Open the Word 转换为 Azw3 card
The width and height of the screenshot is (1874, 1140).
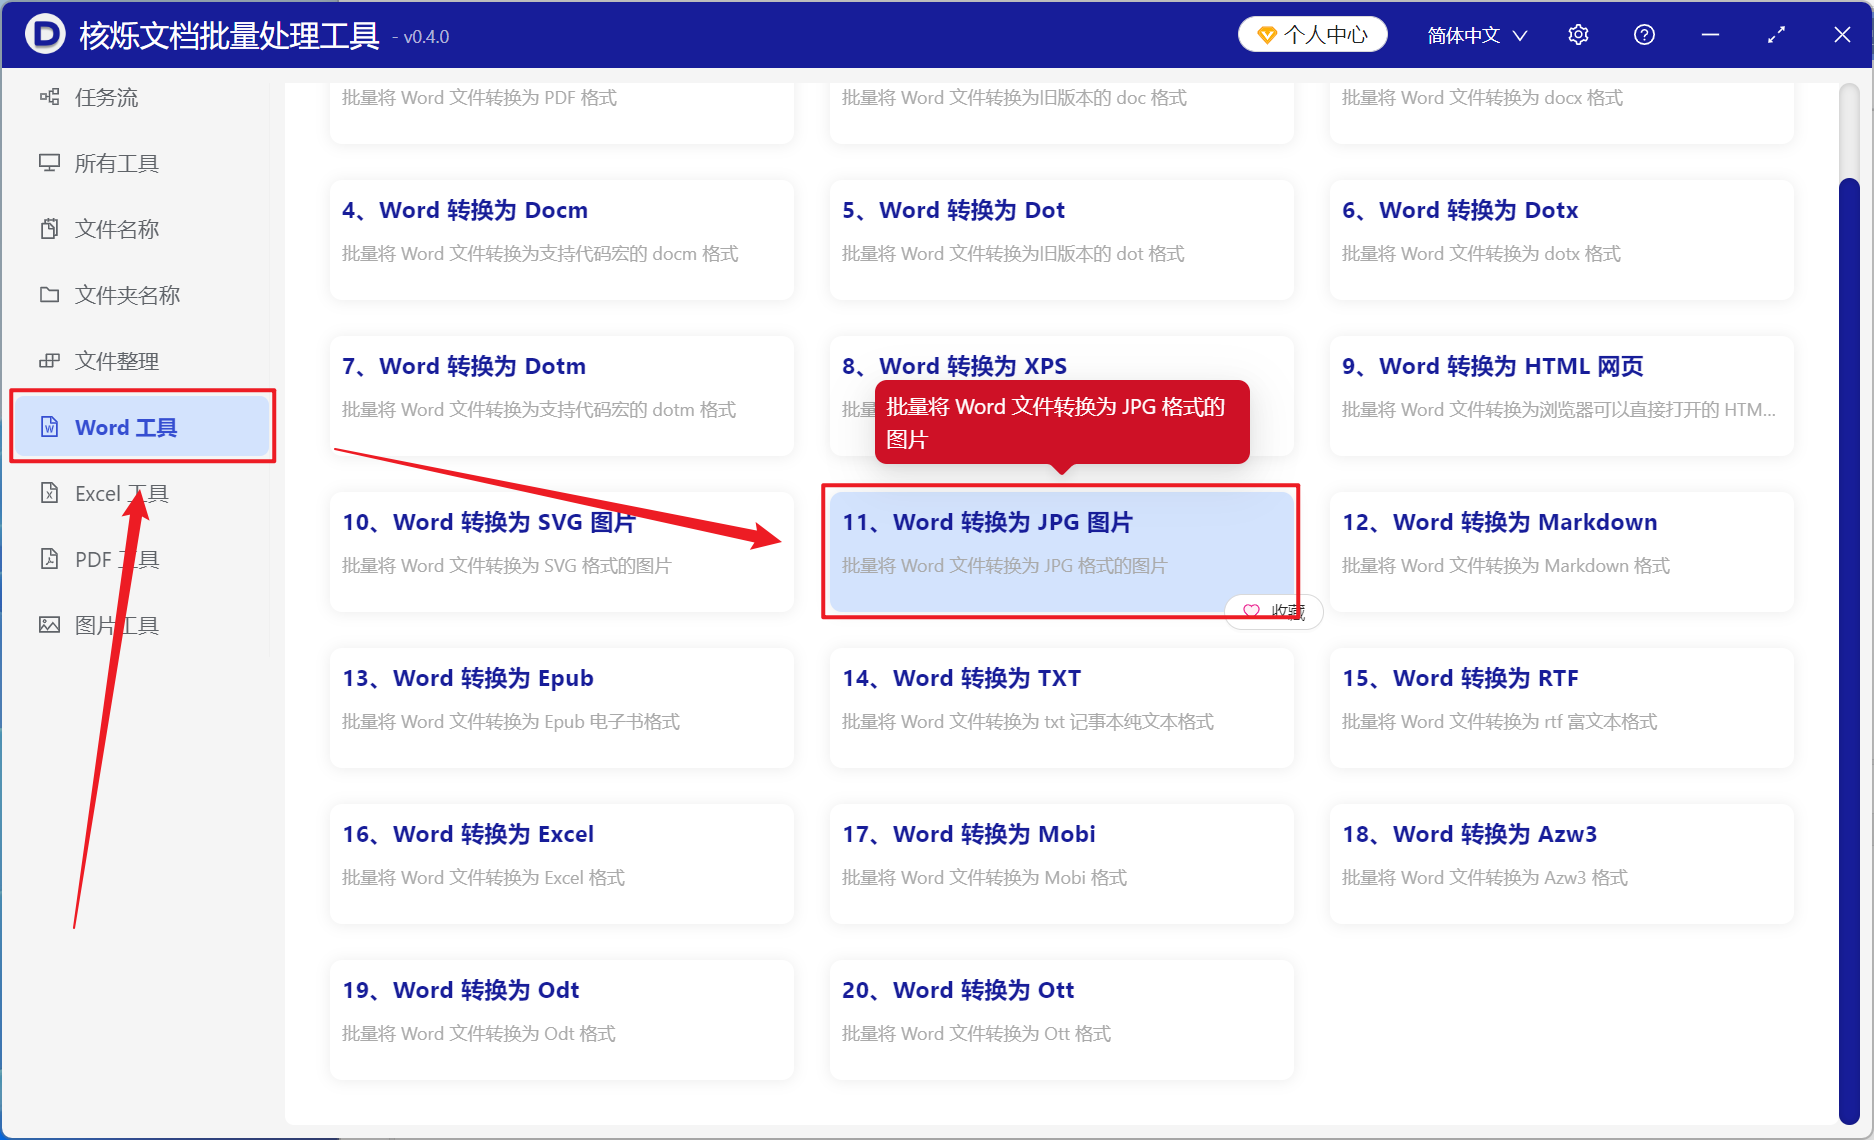click(1561, 864)
